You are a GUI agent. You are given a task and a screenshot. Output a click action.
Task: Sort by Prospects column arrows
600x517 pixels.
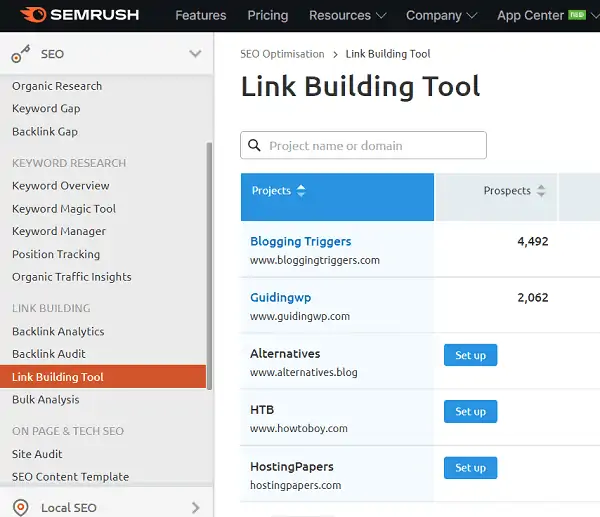tap(541, 191)
